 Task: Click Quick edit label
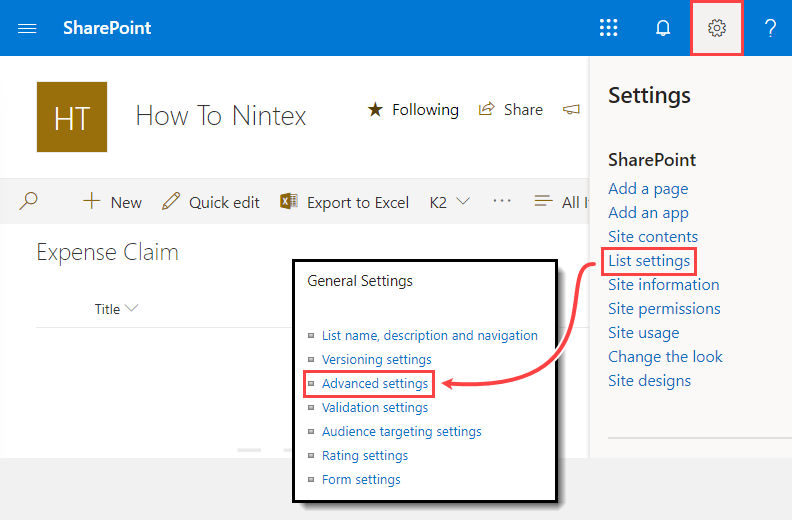[x=224, y=203]
